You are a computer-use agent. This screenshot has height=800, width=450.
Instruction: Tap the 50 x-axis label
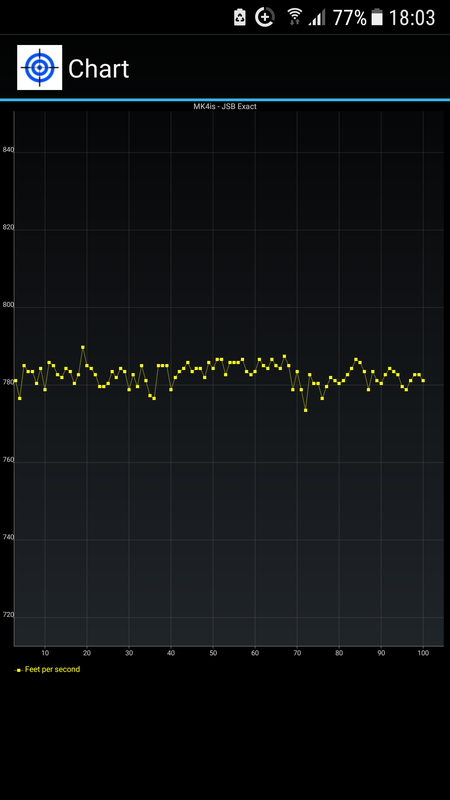coord(213,653)
